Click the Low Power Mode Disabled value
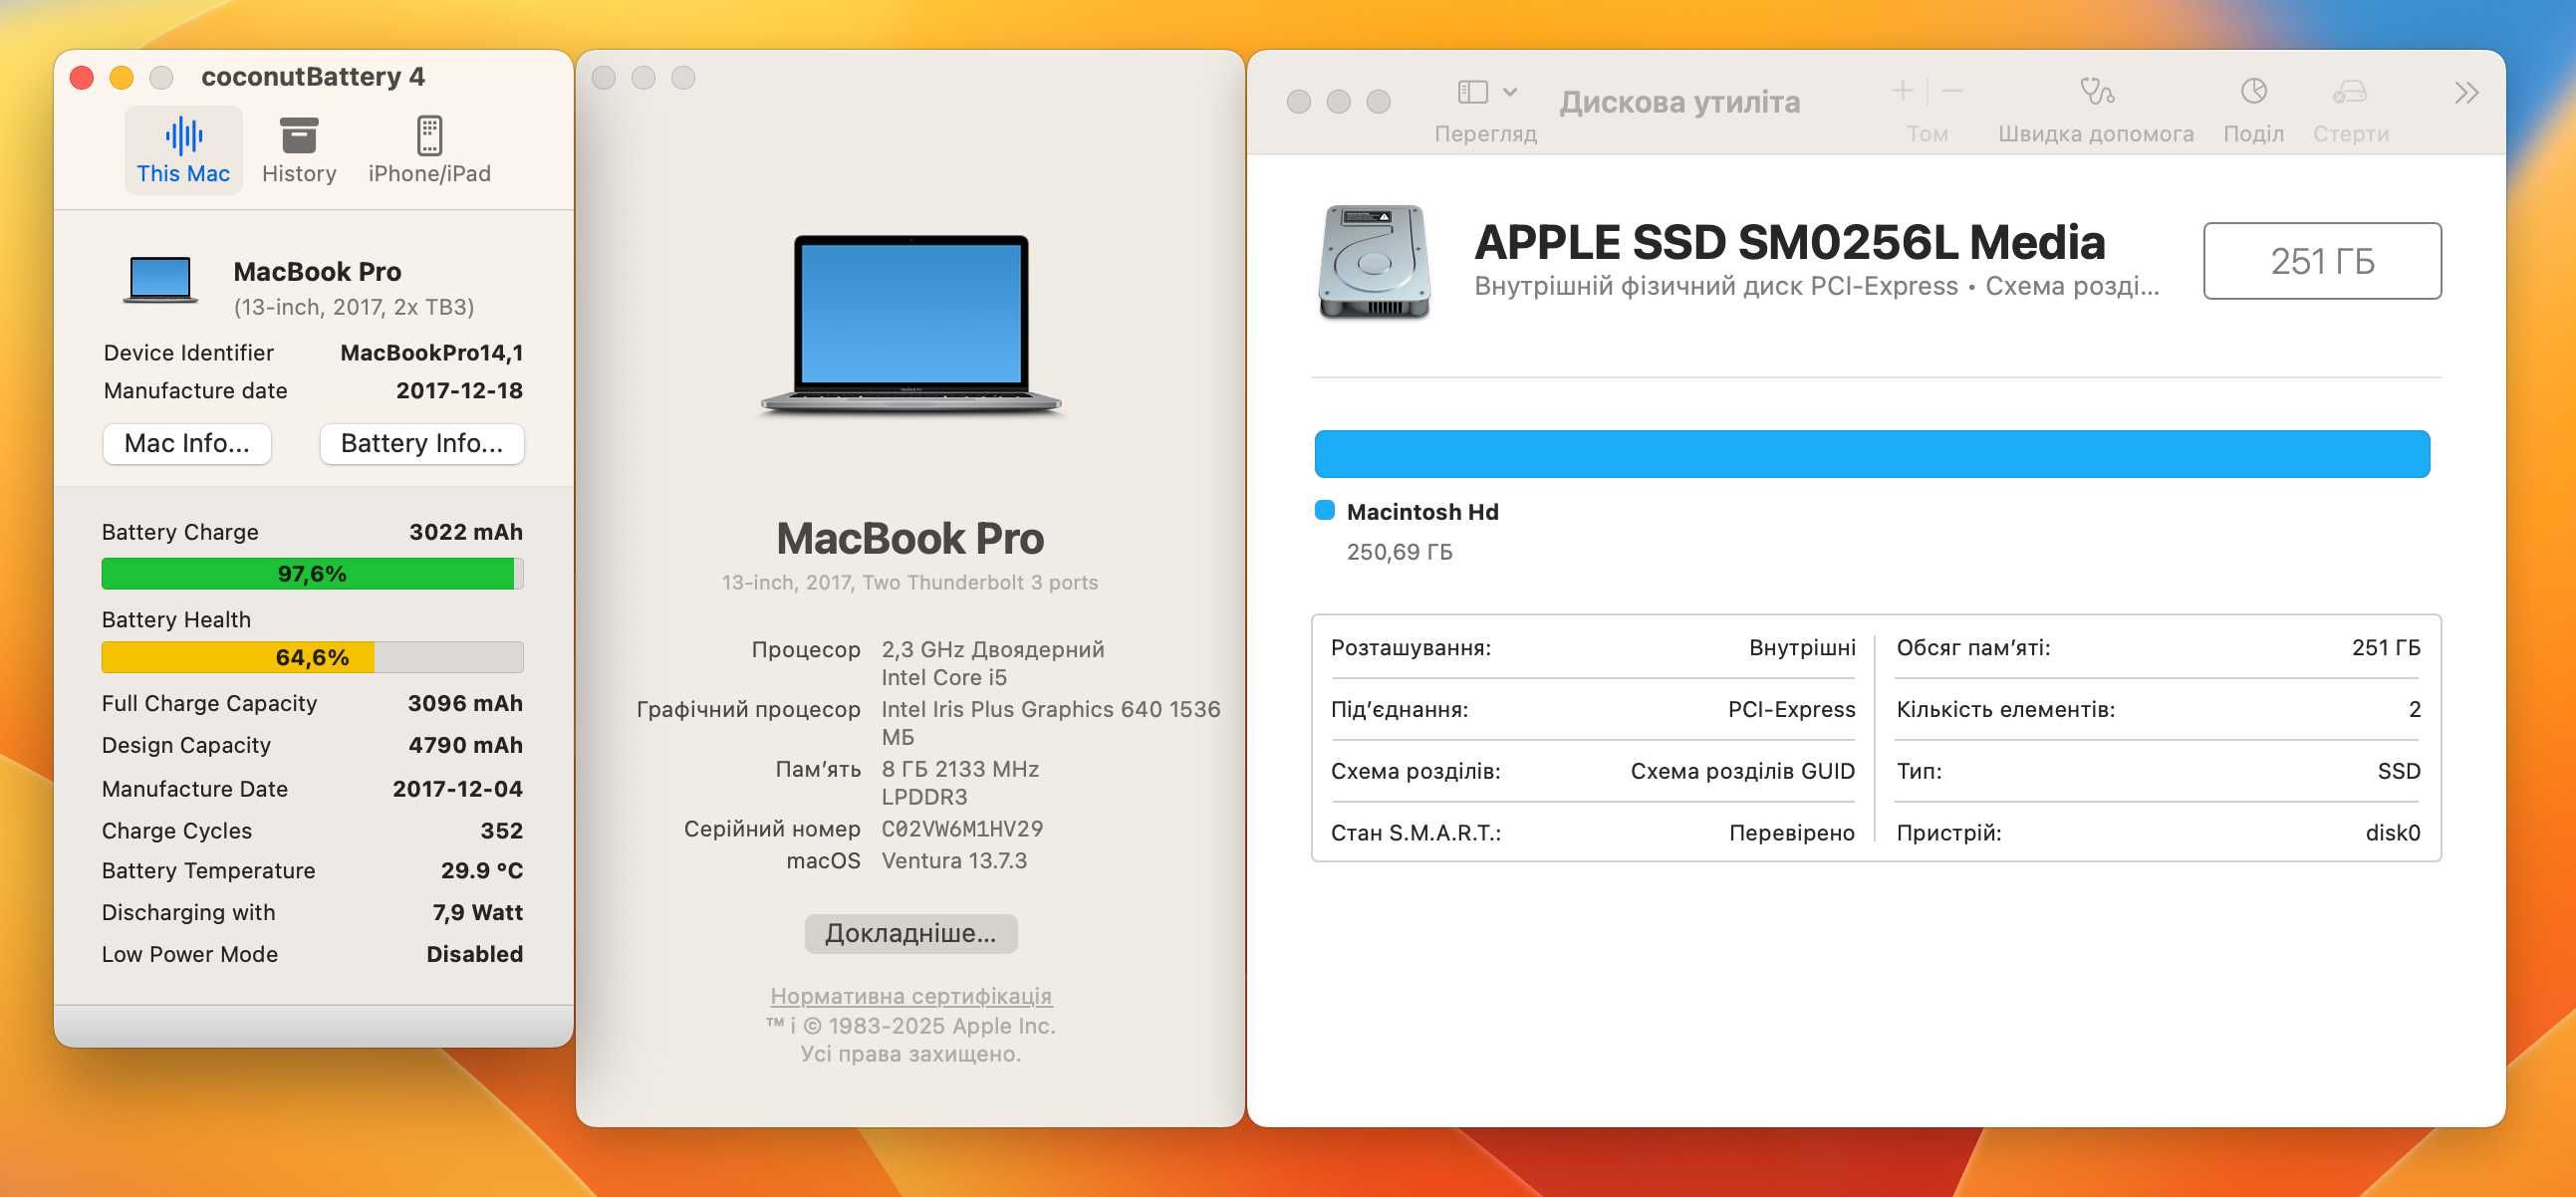The height and width of the screenshot is (1197, 2576). (x=474, y=954)
